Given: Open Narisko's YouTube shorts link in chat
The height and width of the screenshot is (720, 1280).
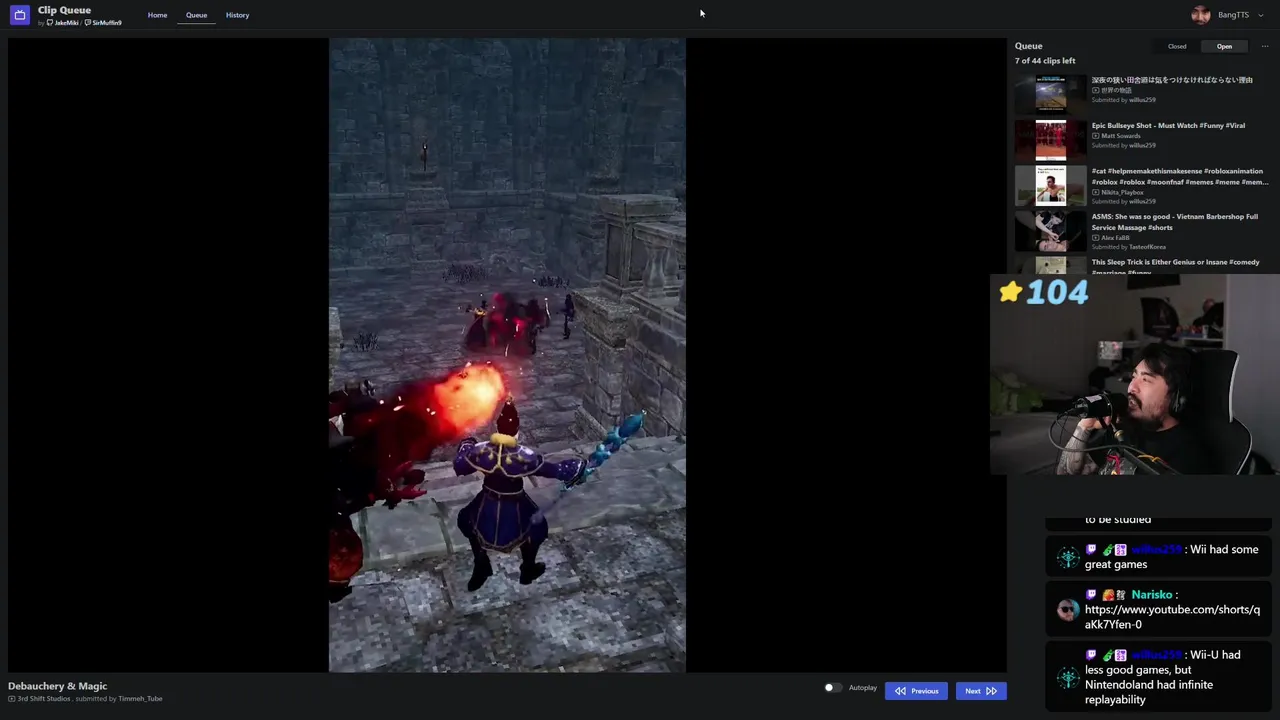Looking at the screenshot, I should click(x=1172, y=617).
